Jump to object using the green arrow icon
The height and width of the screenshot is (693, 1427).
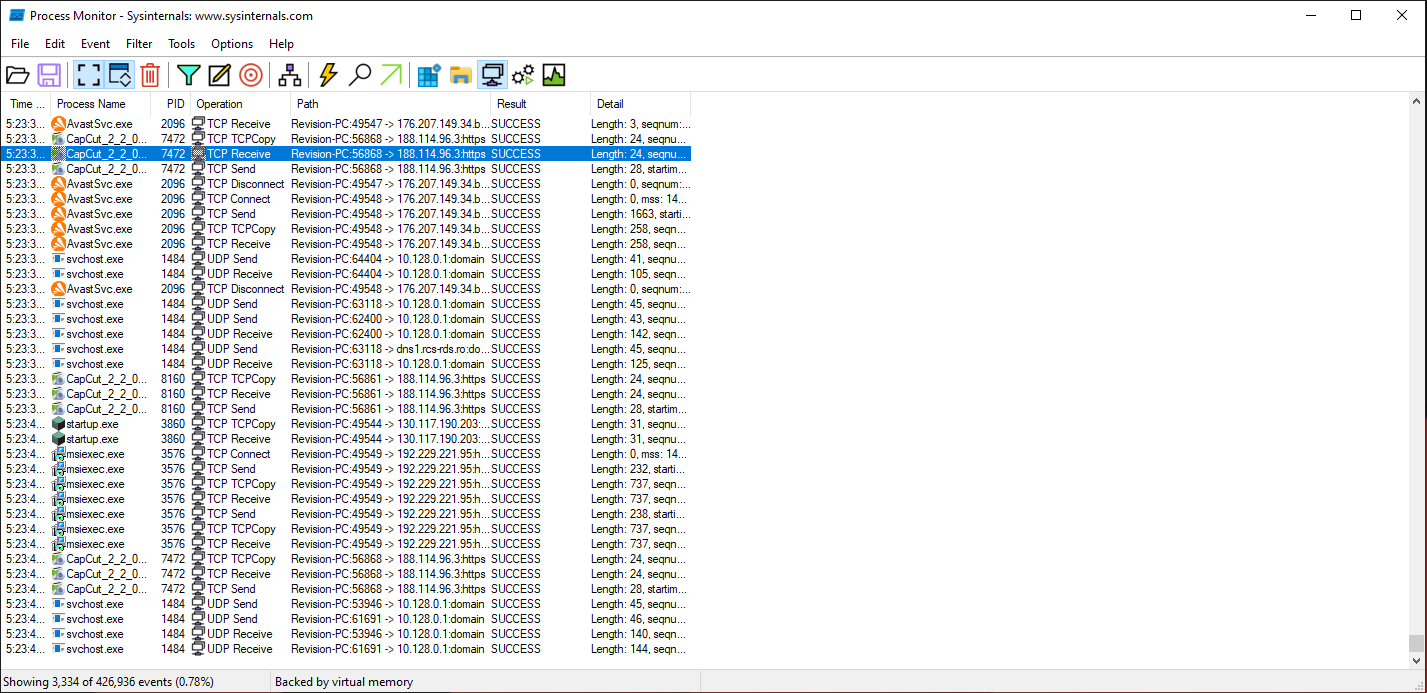pyautogui.click(x=391, y=75)
